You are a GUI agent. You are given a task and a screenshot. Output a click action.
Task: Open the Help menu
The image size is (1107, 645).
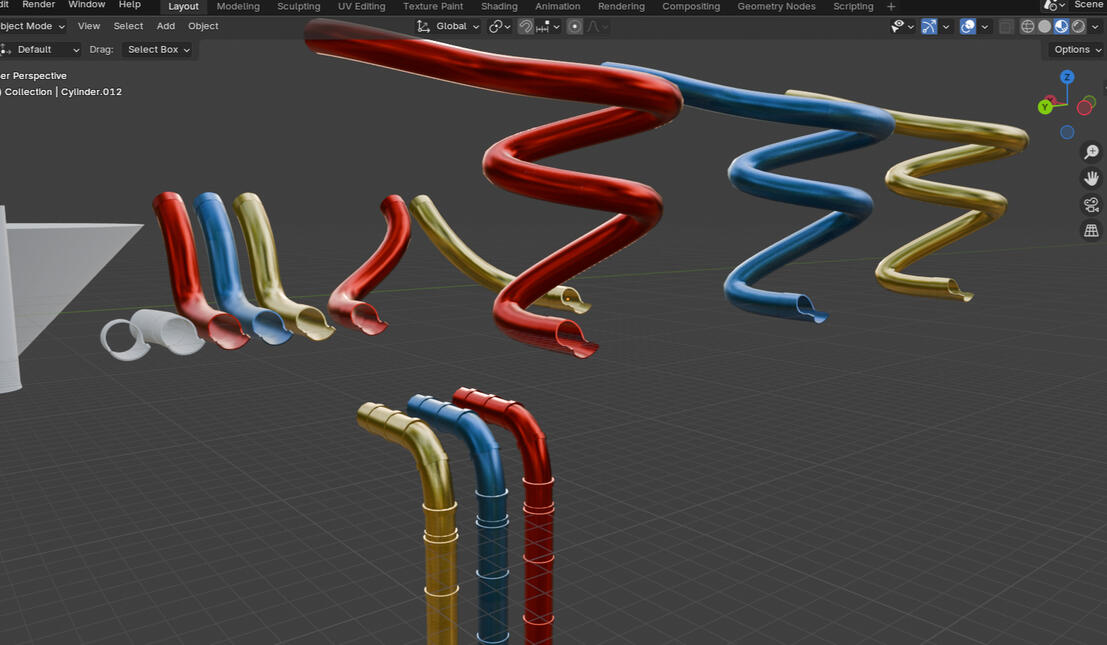tap(130, 5)
